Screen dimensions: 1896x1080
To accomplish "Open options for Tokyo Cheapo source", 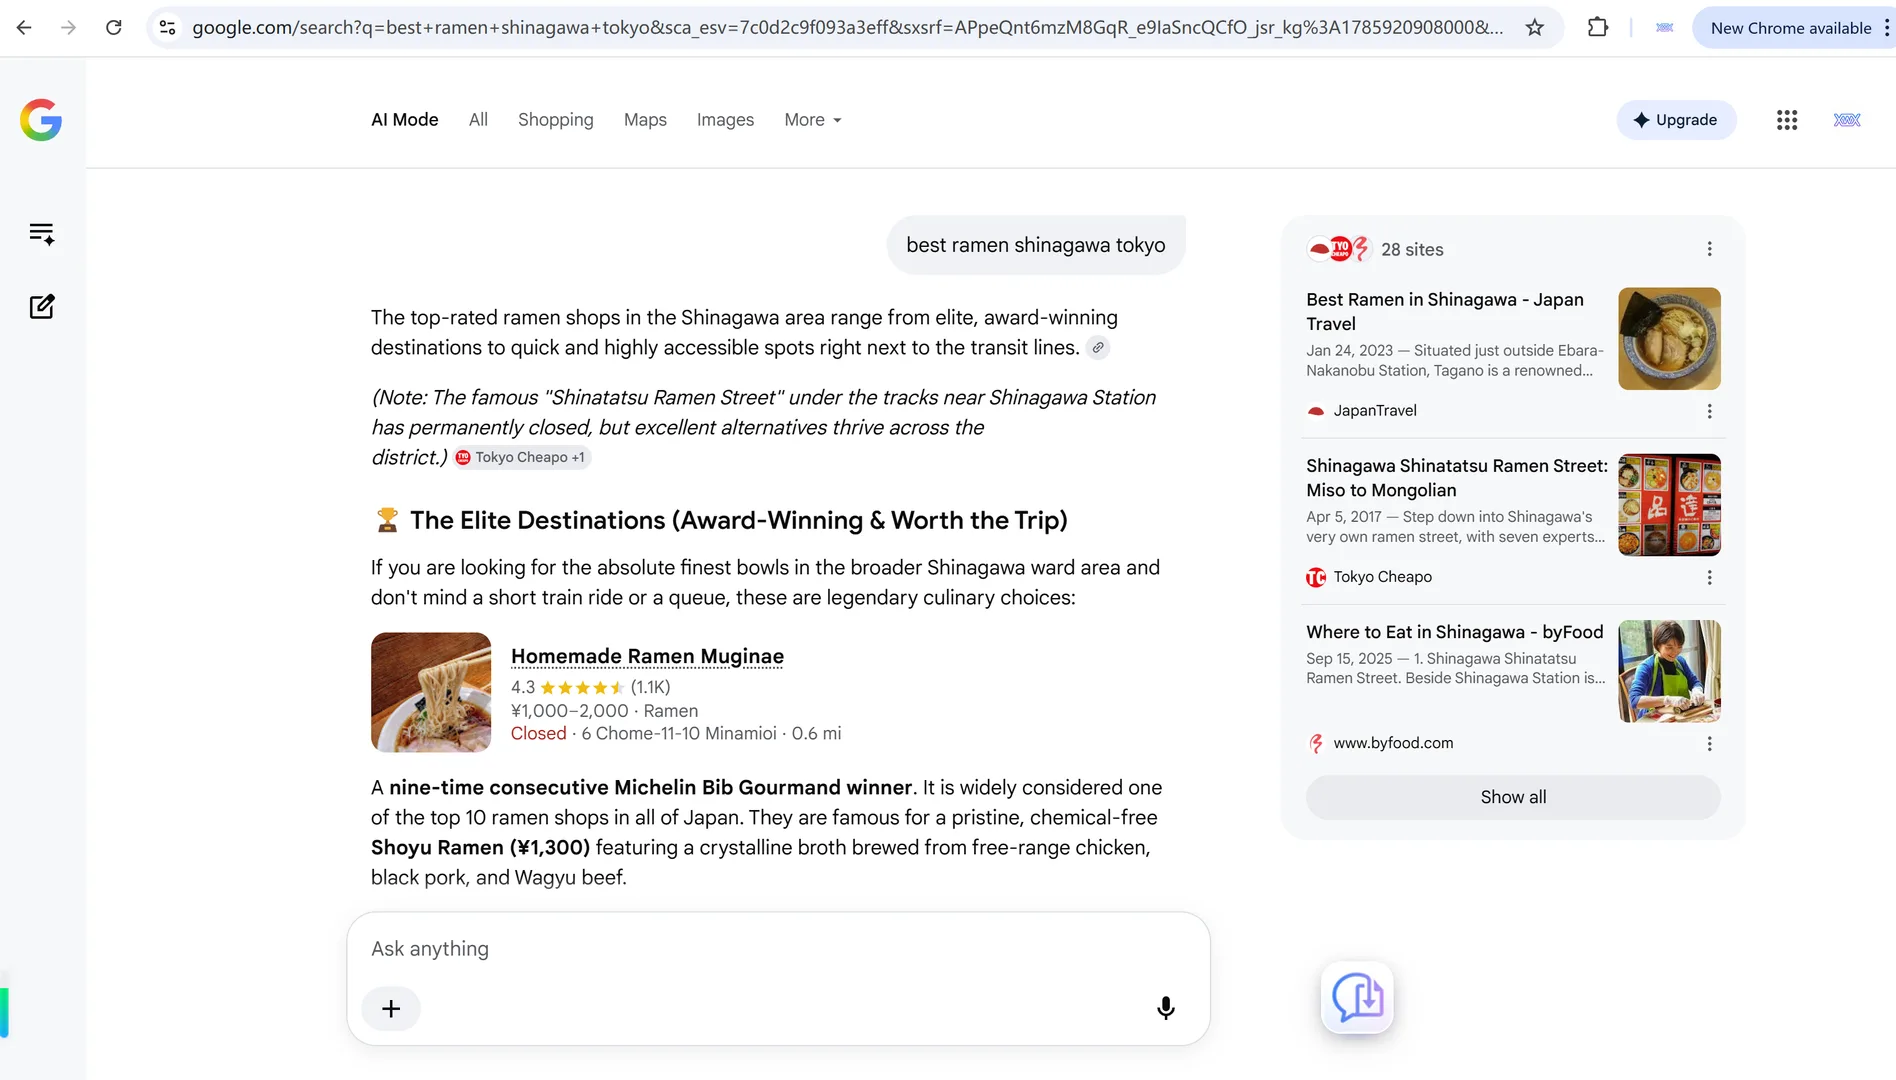I will [x=1709, y=577].
